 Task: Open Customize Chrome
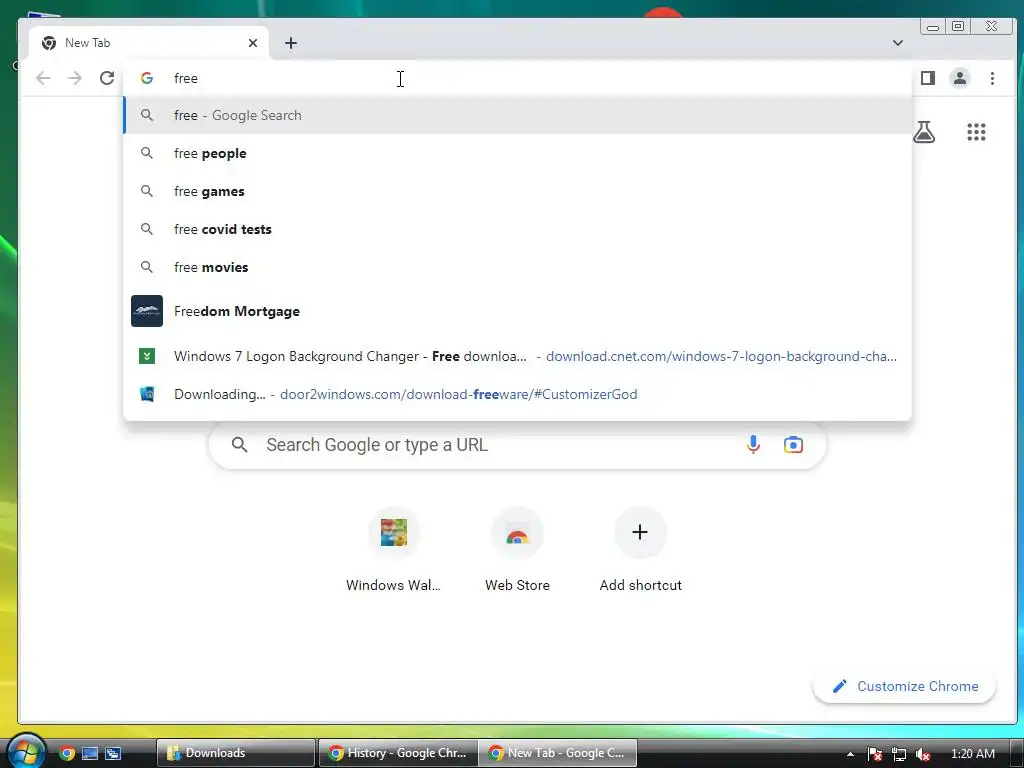(904, 686)
